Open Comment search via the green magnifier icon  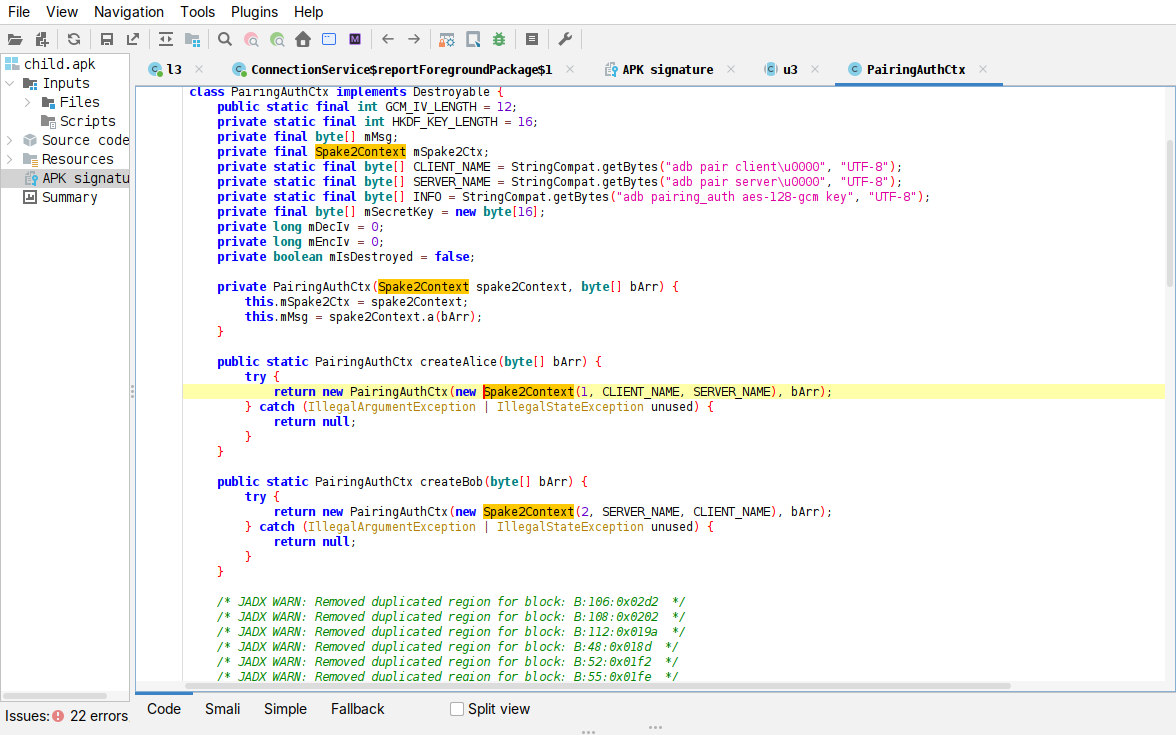278,40
